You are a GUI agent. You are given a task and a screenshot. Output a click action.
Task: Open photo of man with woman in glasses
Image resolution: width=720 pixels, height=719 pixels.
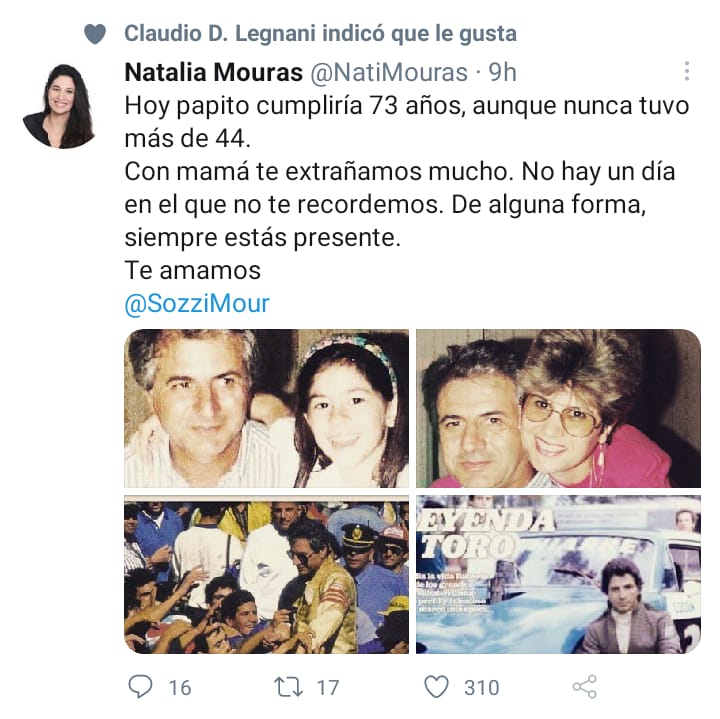[558, 408]
